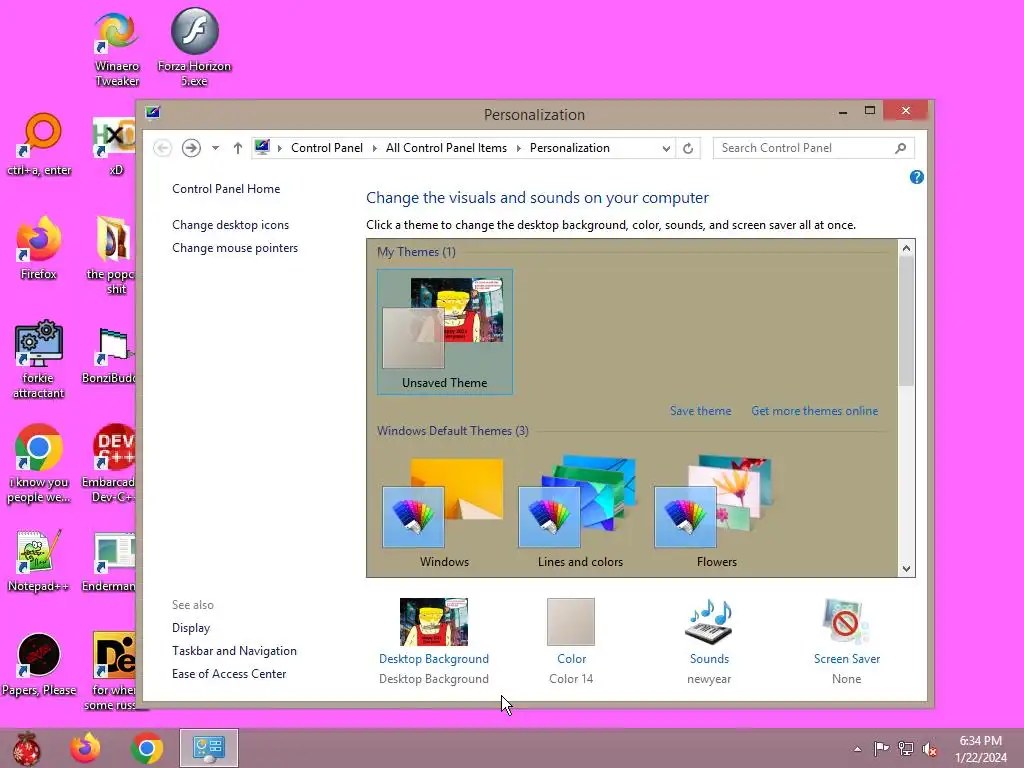The image size is (1024, 768).
Task: Open Personalization help question mark icon
Action: coord(916,177)
